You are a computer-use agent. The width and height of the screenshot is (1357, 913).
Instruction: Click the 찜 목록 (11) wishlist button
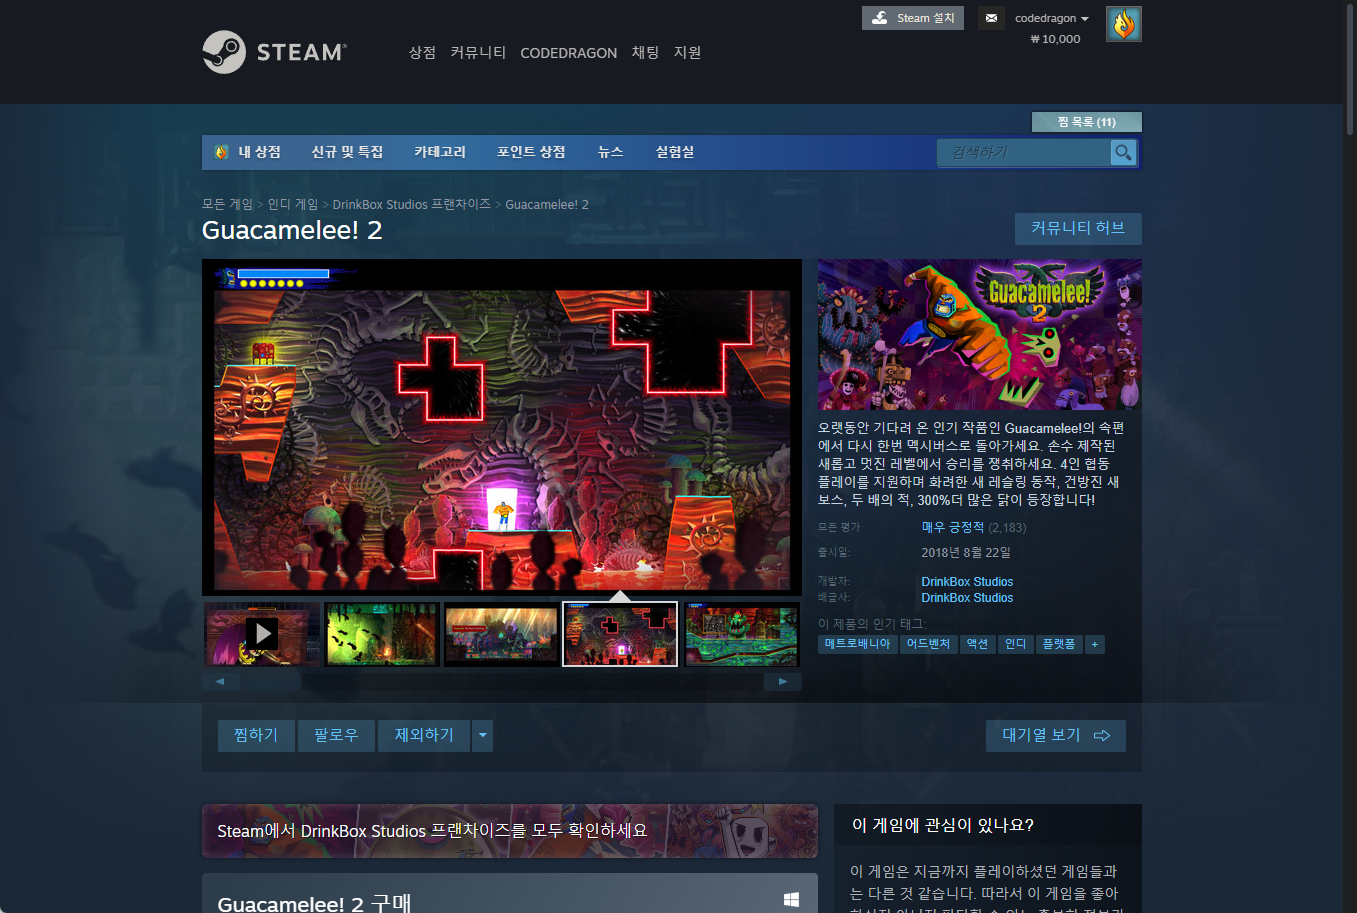coord(1086,122)
